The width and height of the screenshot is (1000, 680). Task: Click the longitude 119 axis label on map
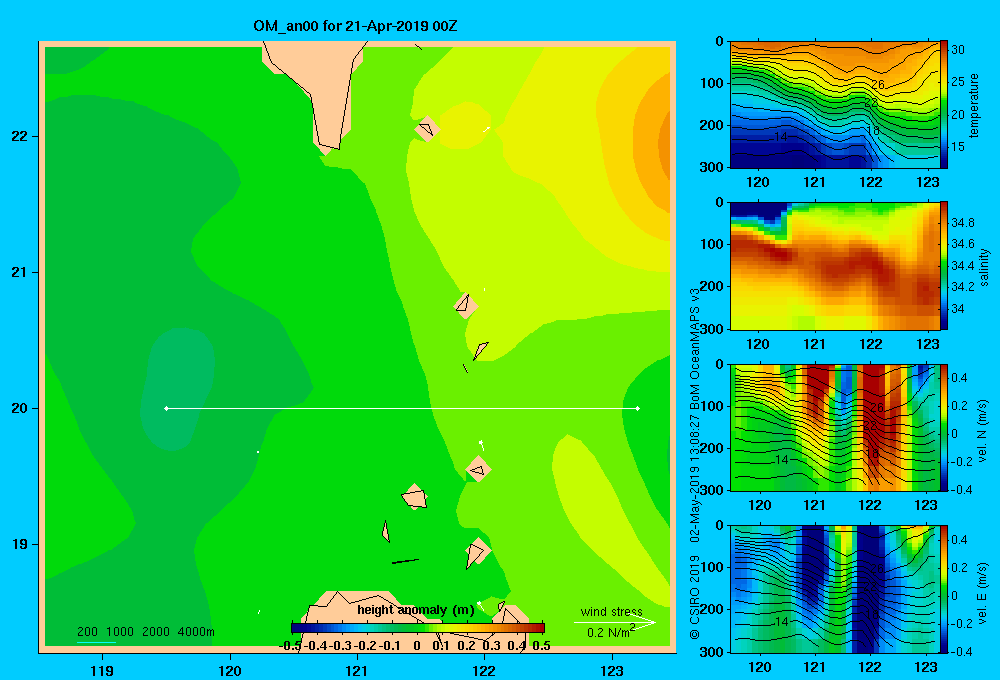102,670
